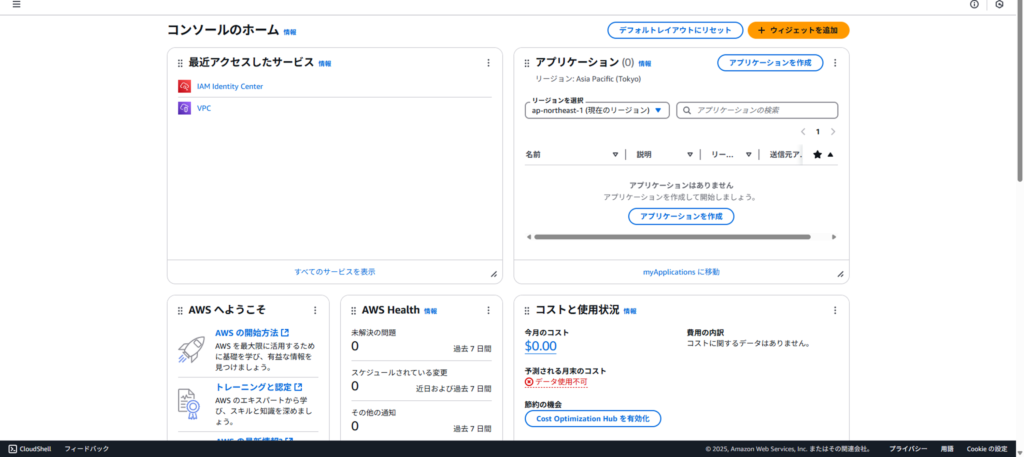Click the red データ使用不可 warning icon
Screen dimensions: 1024x457
point(529,381)
